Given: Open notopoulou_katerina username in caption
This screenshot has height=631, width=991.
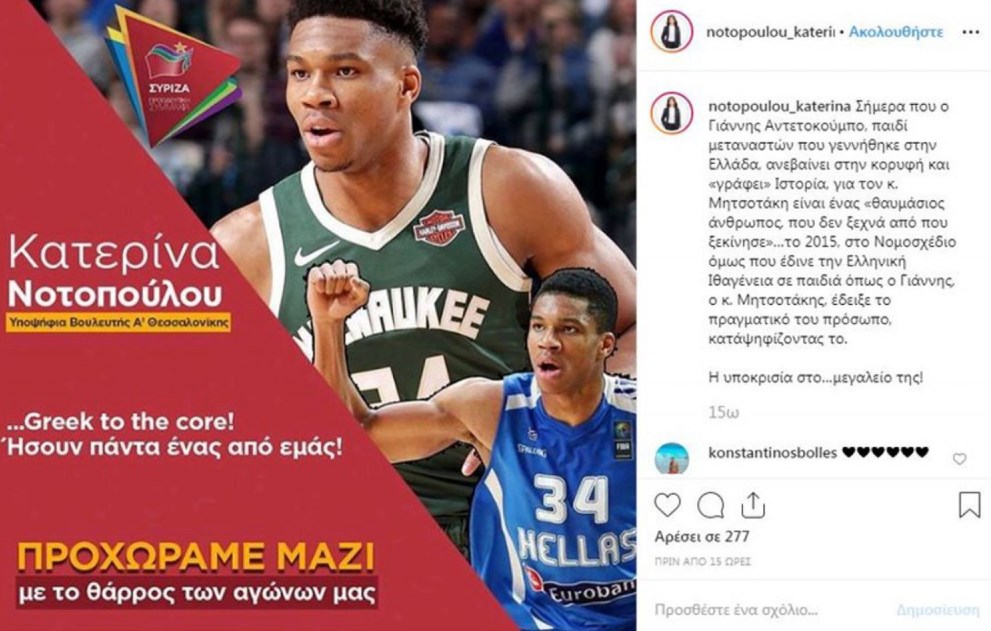Looking at the screenshot, I should click(x=779, y=106).
